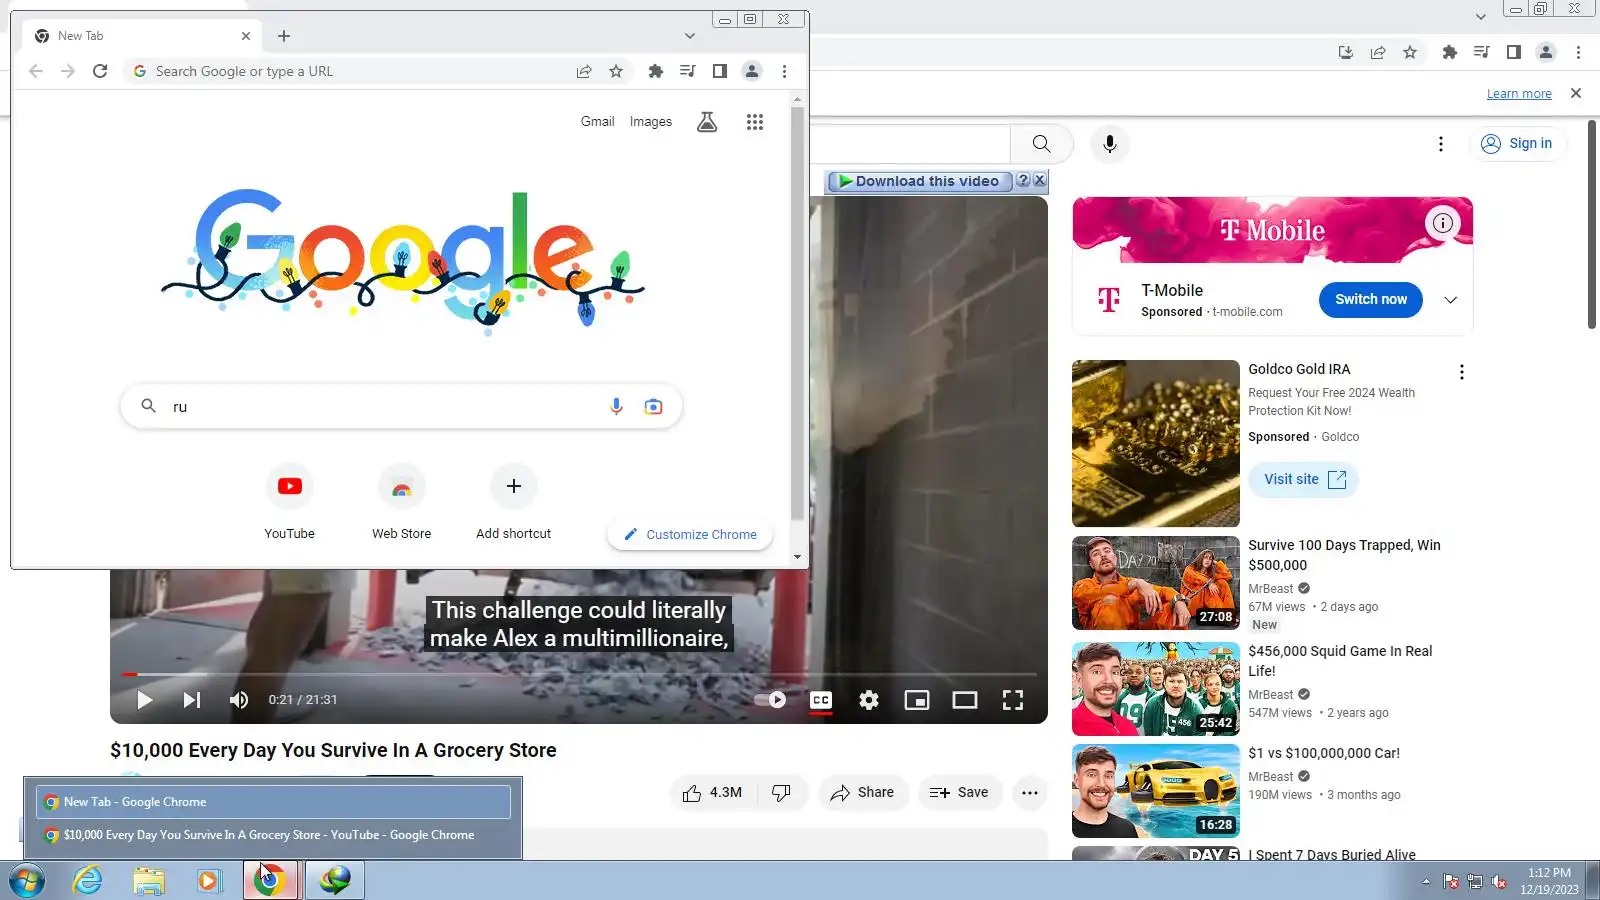Switch to New Tab - Google Chrome preview
This screenshot has height=900, width=1600.
pyautogui.click(x=273, y=802)
